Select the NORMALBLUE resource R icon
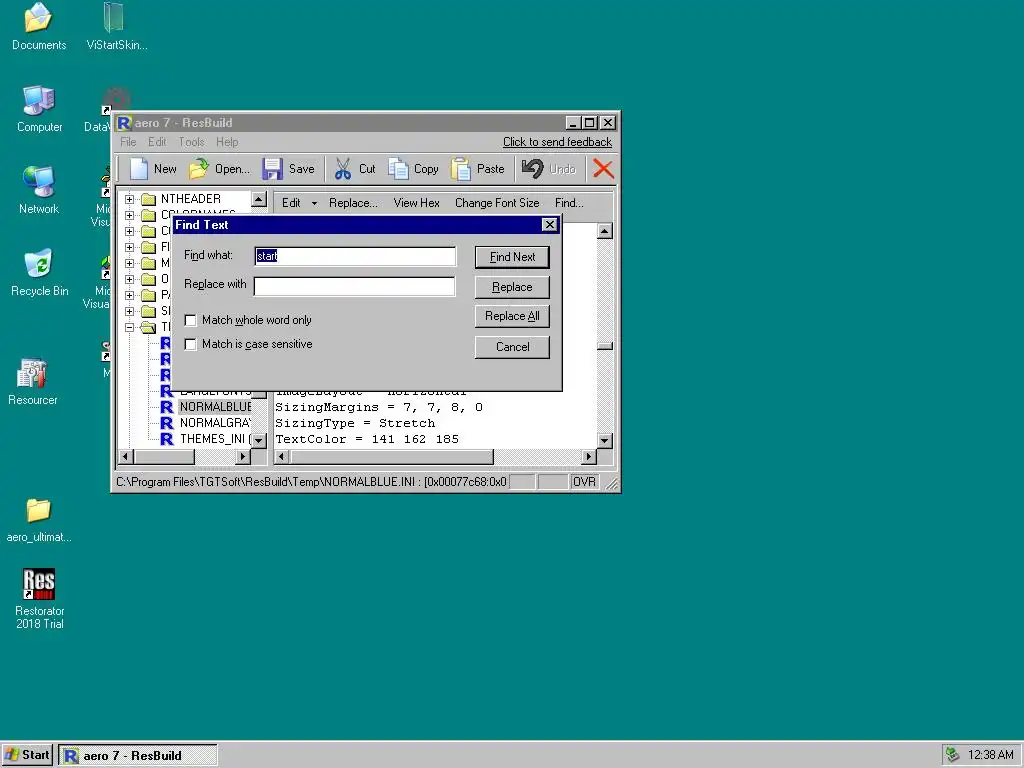 (x=167, y=407)
